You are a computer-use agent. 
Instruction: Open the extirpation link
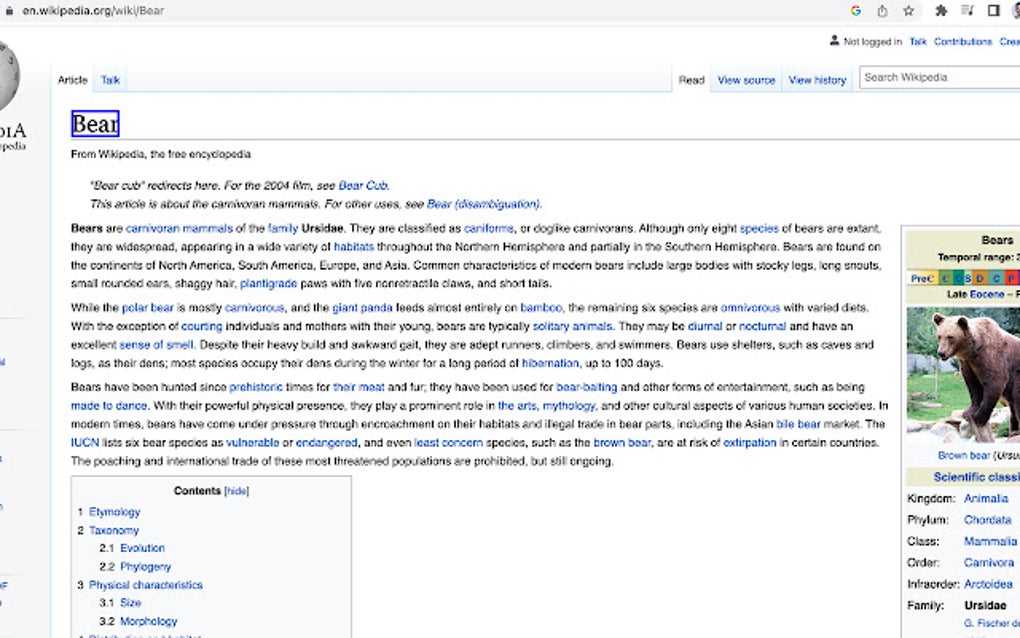coord(749,442)
